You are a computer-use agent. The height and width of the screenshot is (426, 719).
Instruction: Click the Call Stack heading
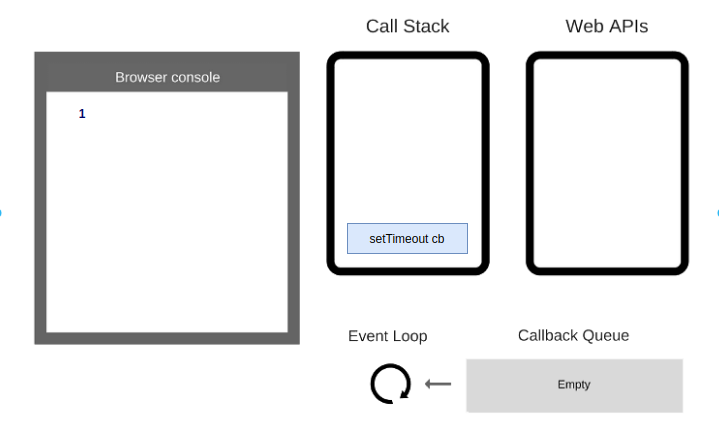coord(407,26)
